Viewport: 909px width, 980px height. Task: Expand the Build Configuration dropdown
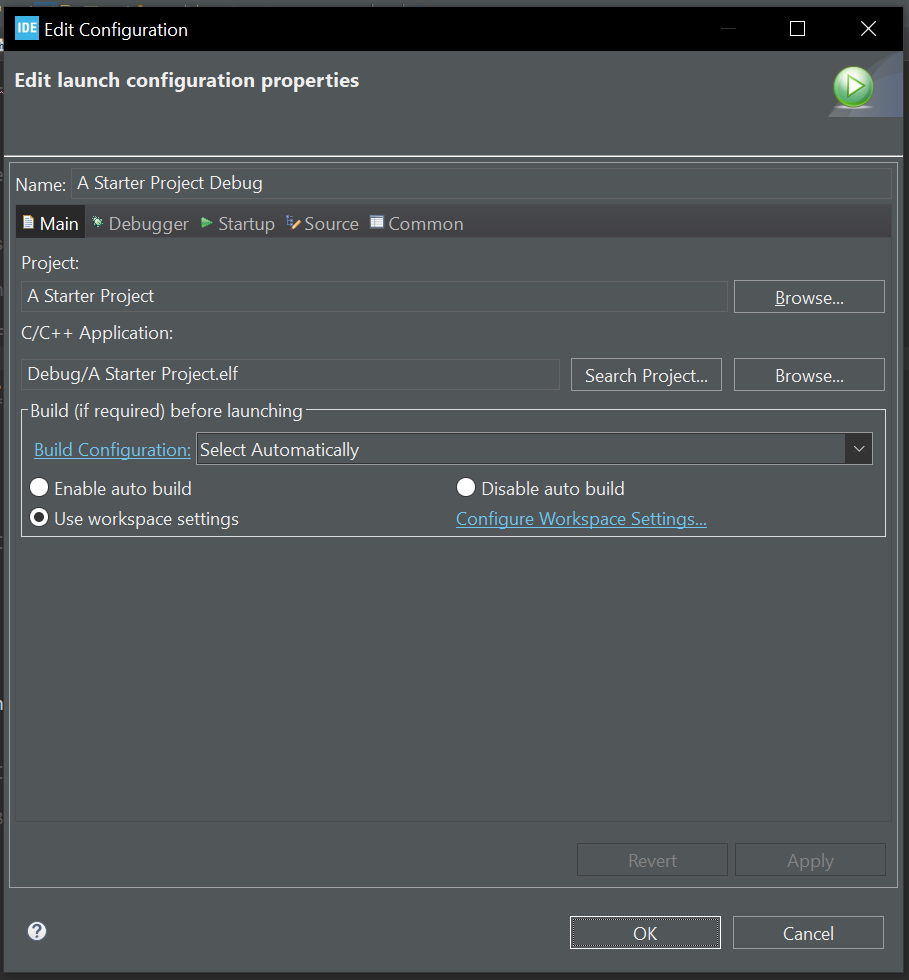tap(858, 449)
